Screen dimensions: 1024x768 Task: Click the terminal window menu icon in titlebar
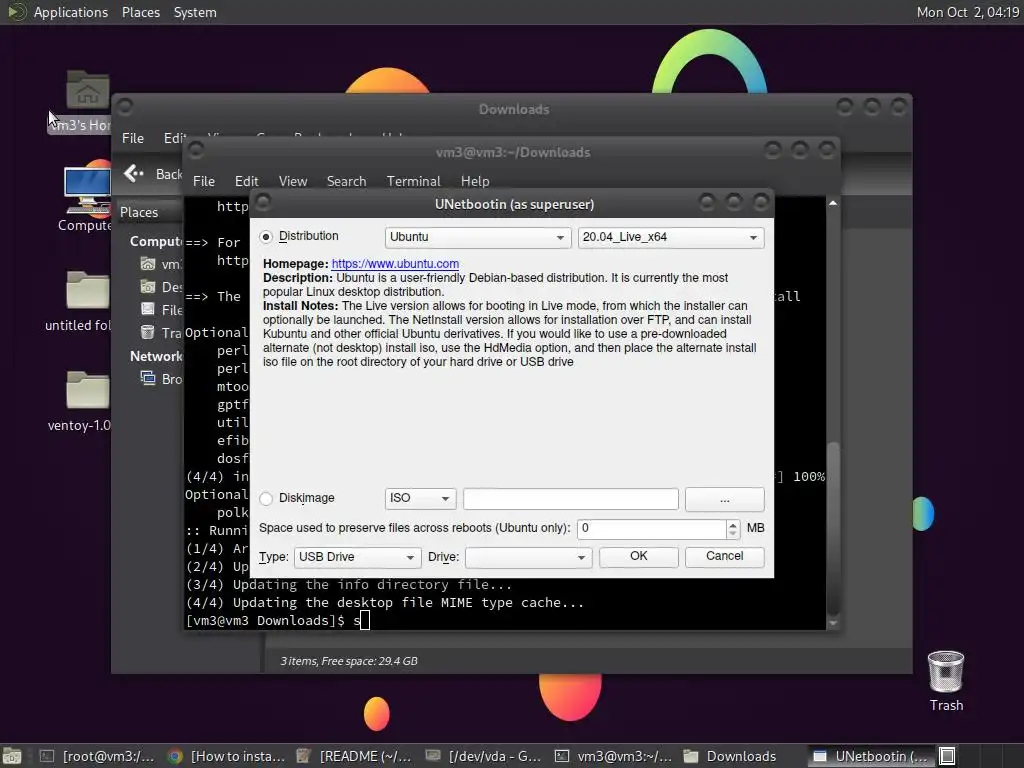click(x=195, y=150)
